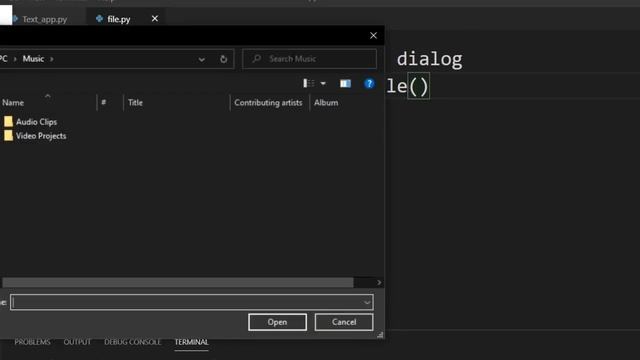The width and height of the screenshot is (640, 360).
Task: Toggle the preview pane icon
Action: (345, 84)
